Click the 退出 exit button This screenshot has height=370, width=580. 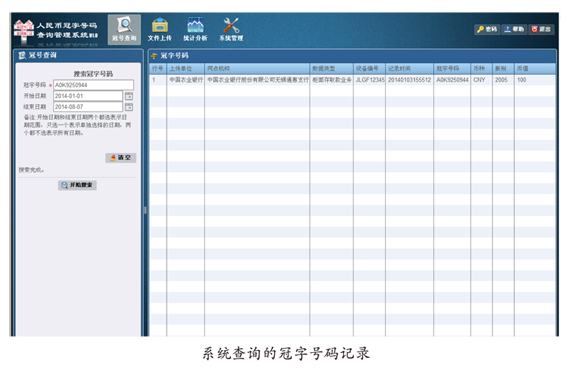542,29
